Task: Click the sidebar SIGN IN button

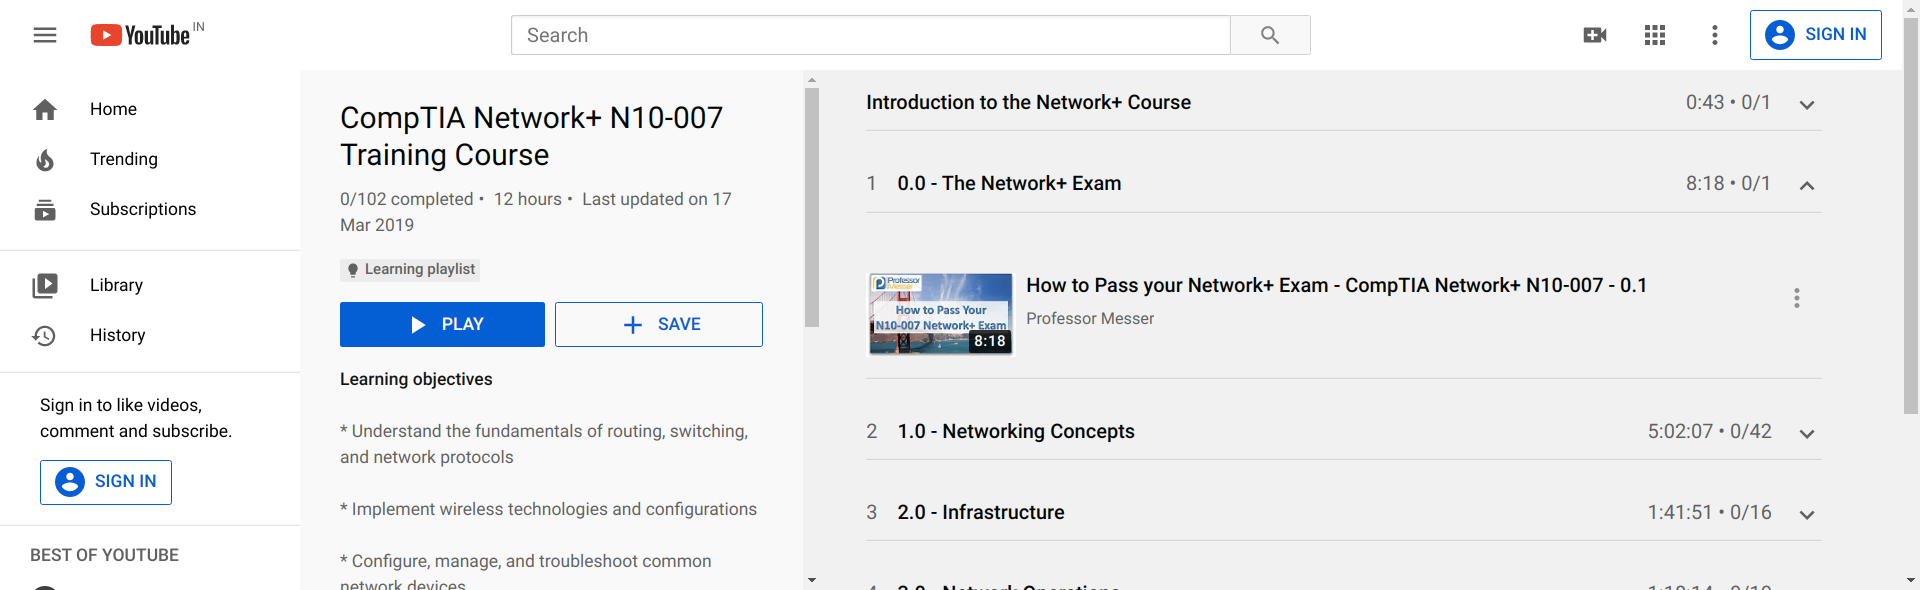Action: click(106, 482)
